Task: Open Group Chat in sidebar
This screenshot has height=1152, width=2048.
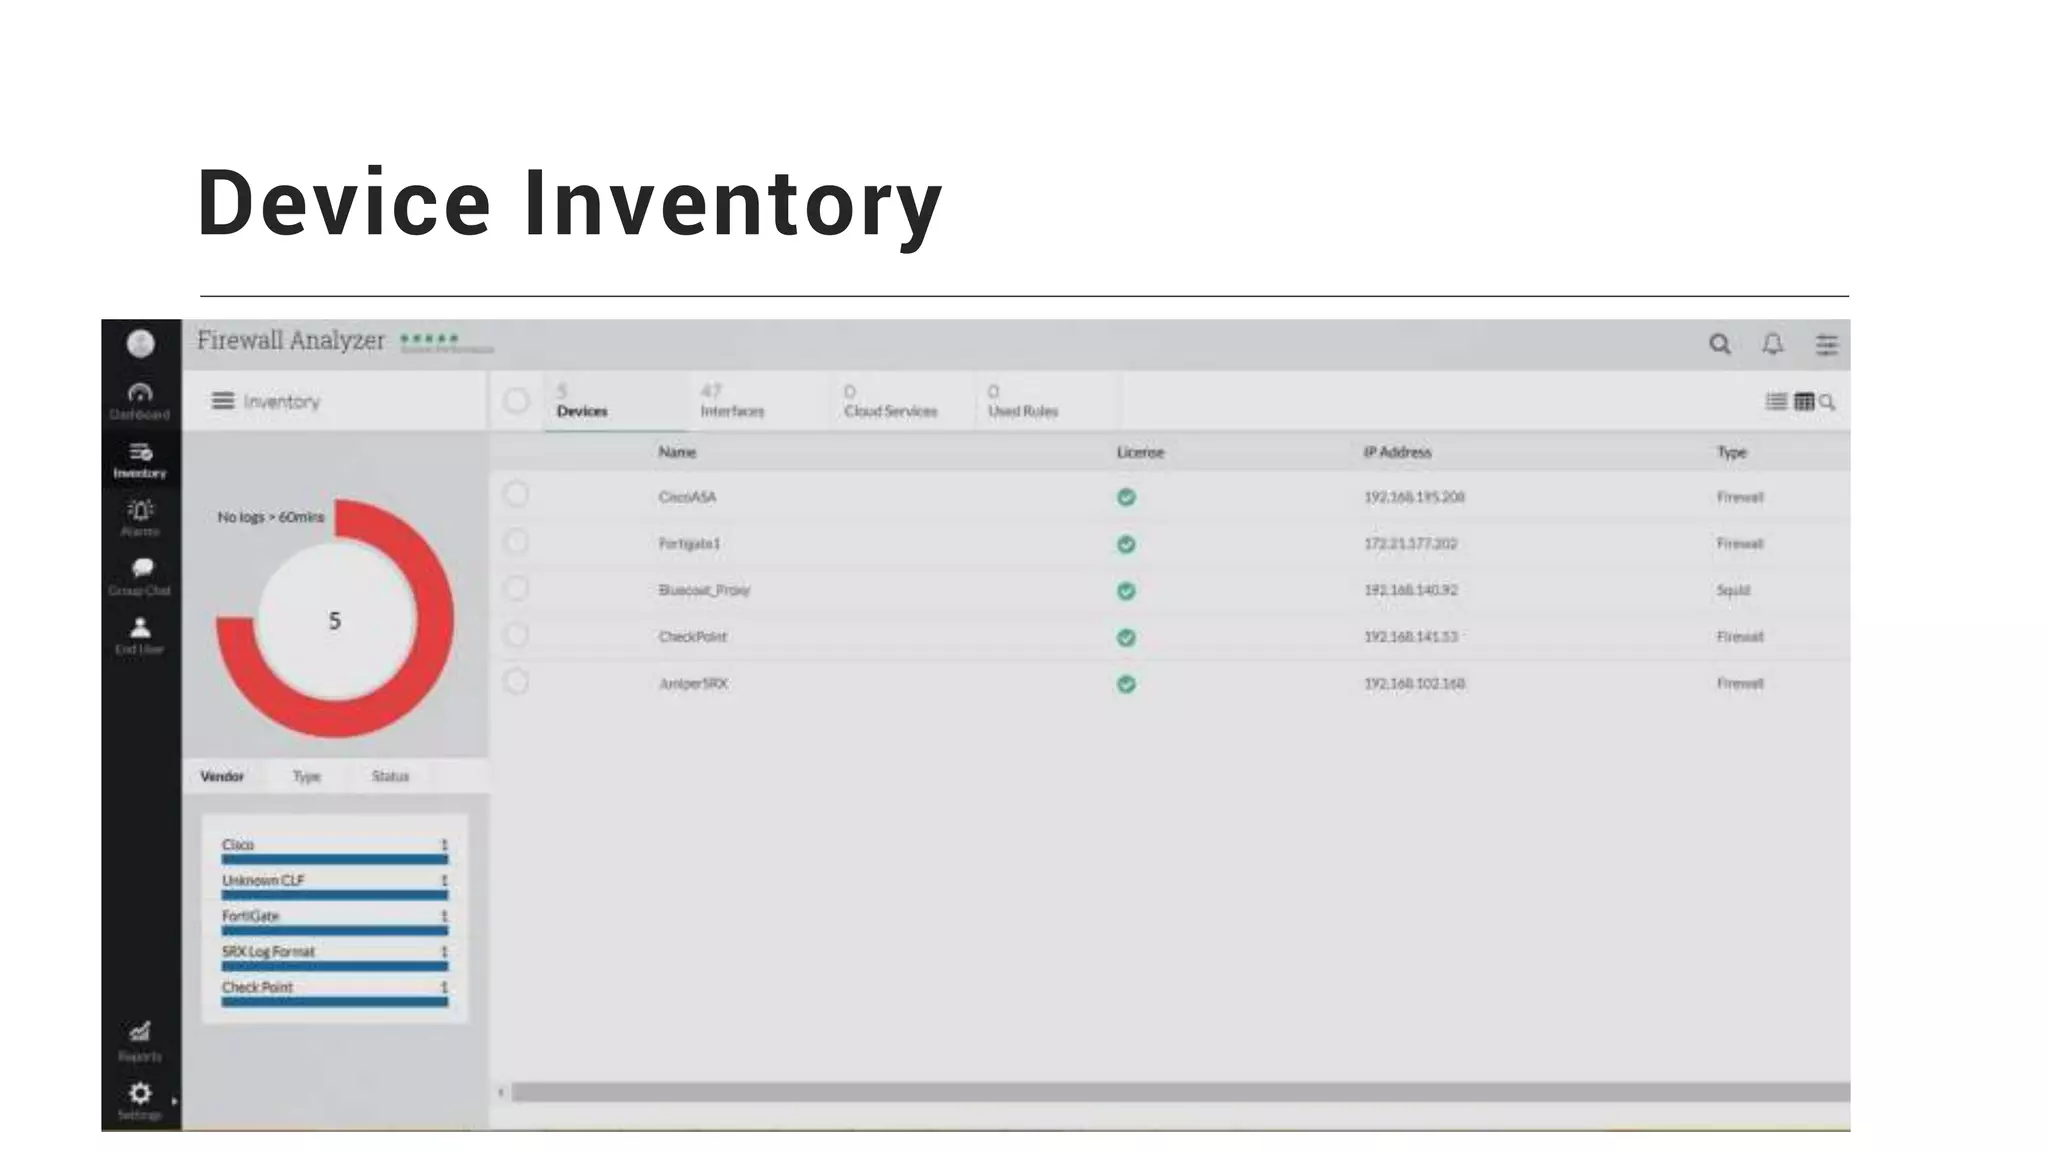Action: (x=140, y=577)
